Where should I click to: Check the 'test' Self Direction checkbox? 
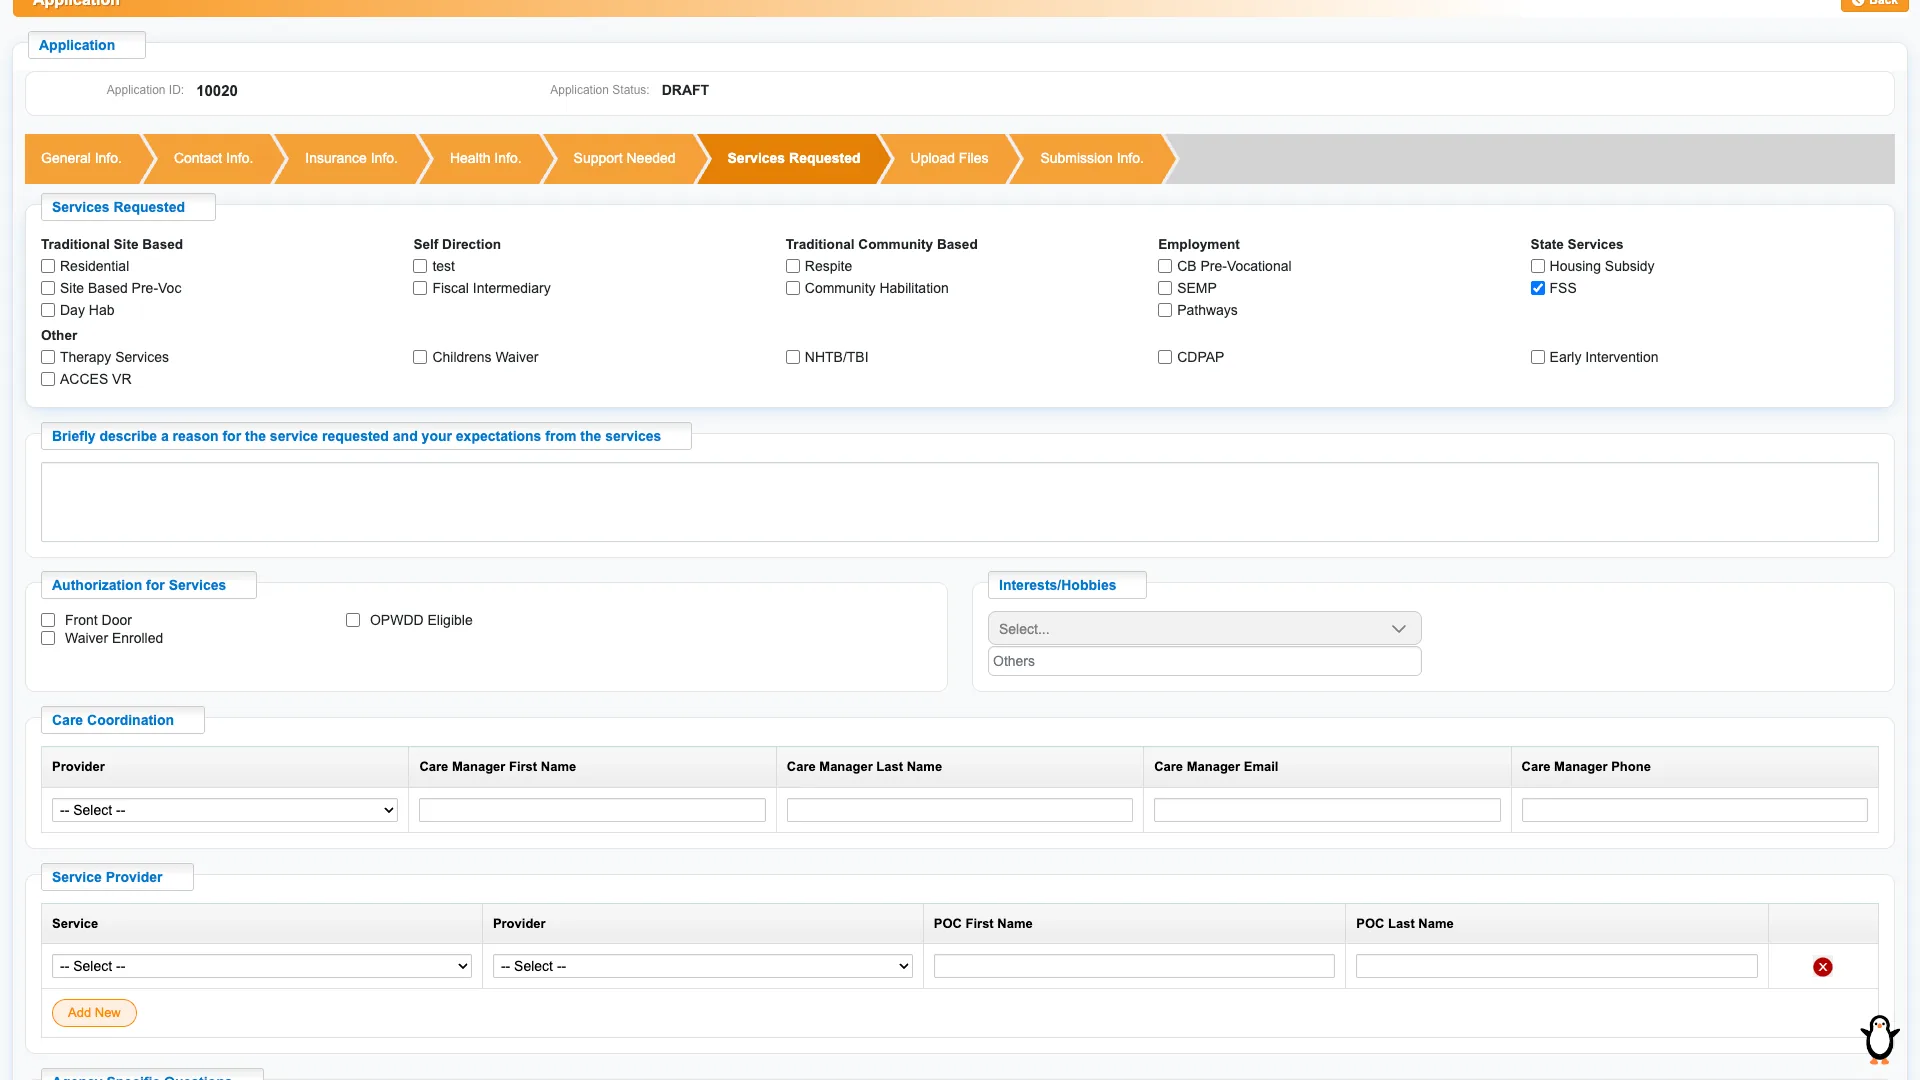pyautogui.click(x=420, y=266)
